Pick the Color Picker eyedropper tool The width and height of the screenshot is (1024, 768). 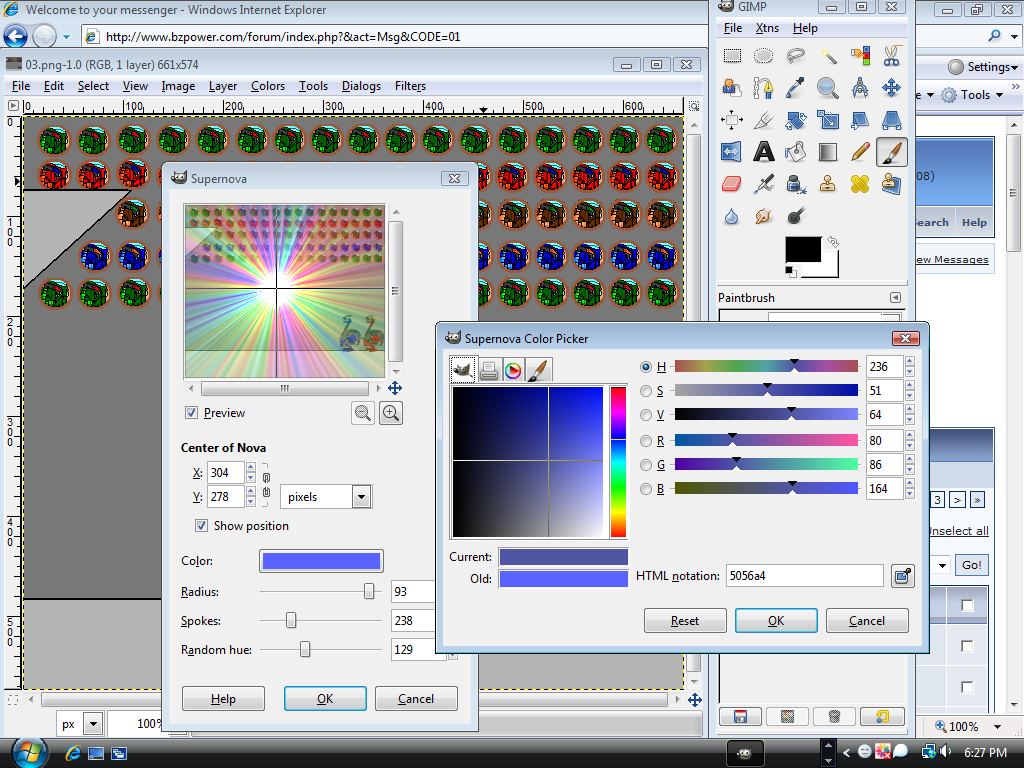796,88
